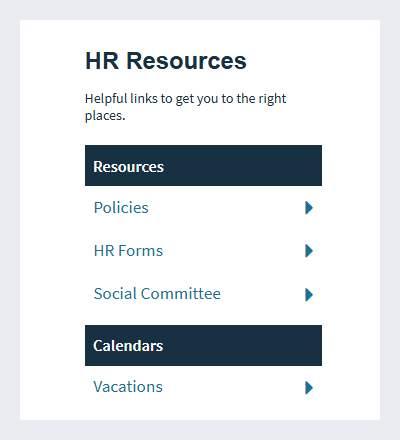
Task: Click the white 'Resources' label text
Action: pyautogui.click(x=128, y=167)
